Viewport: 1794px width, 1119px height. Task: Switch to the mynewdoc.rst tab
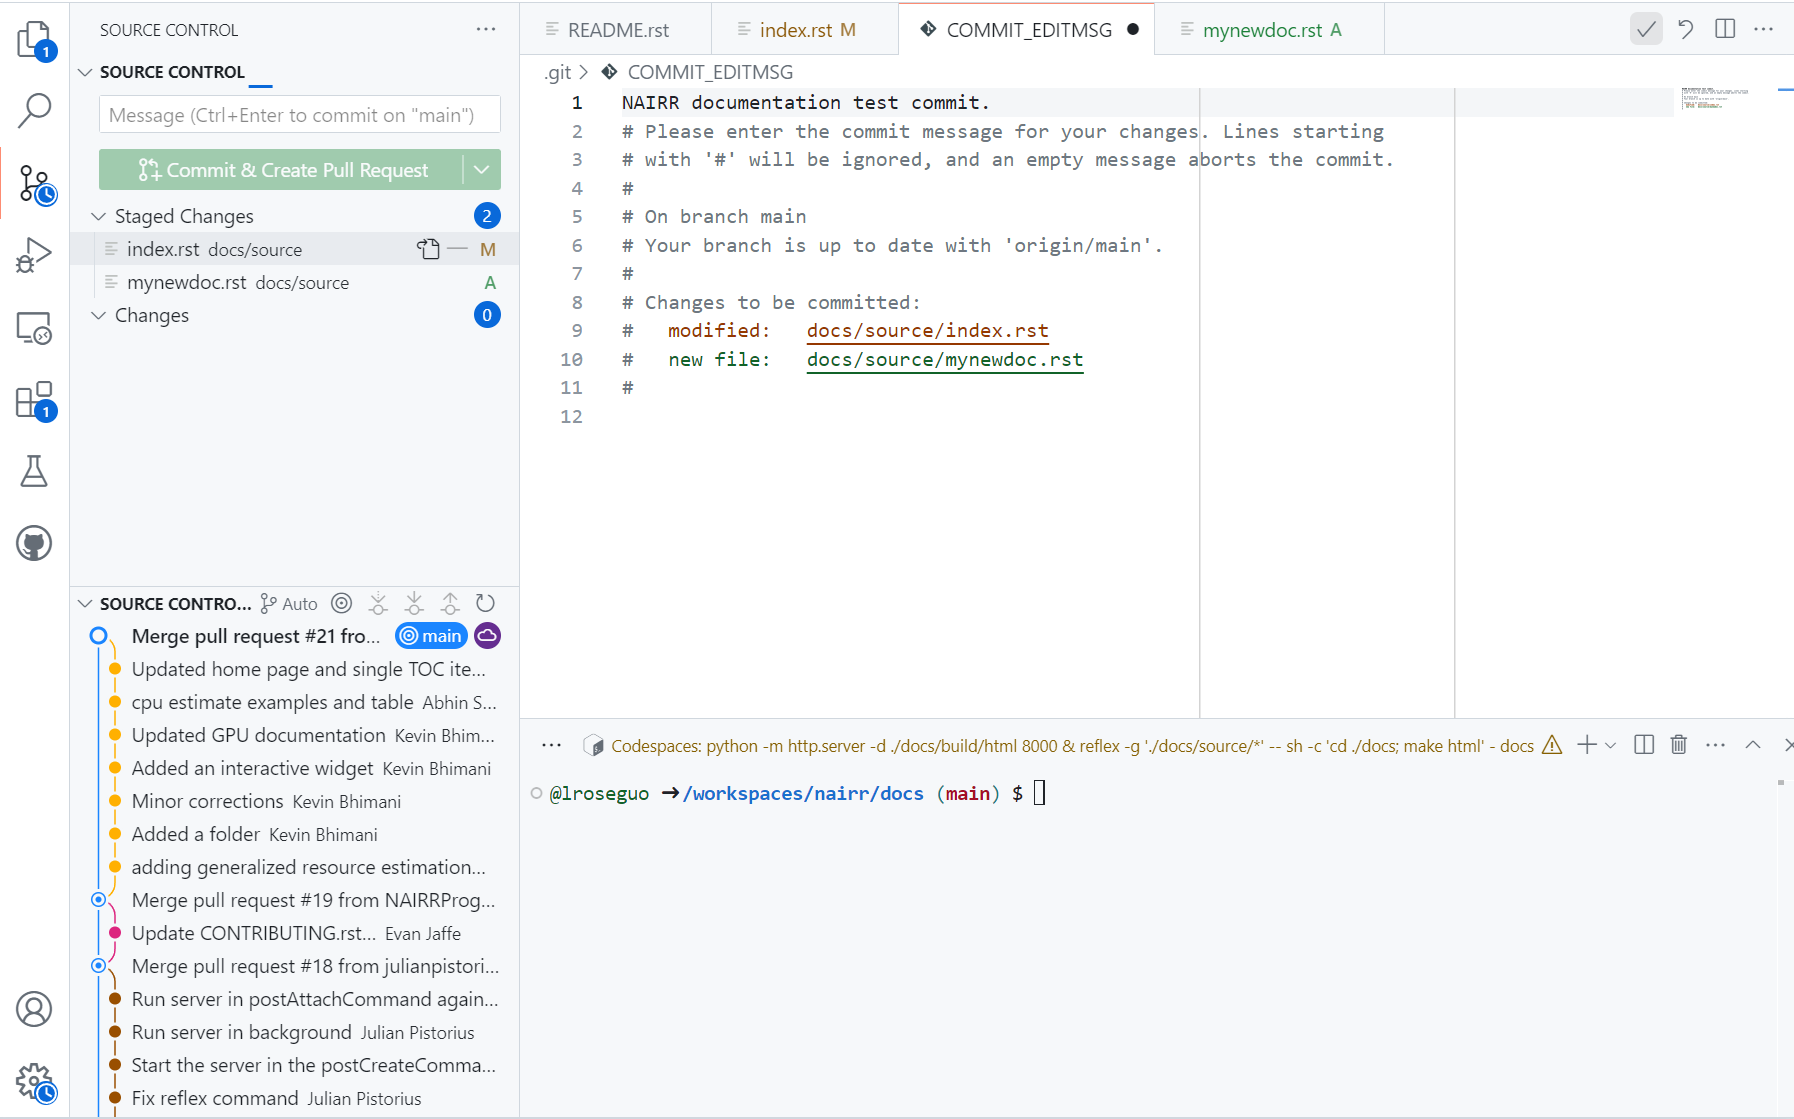click(x=1270, y=30)
